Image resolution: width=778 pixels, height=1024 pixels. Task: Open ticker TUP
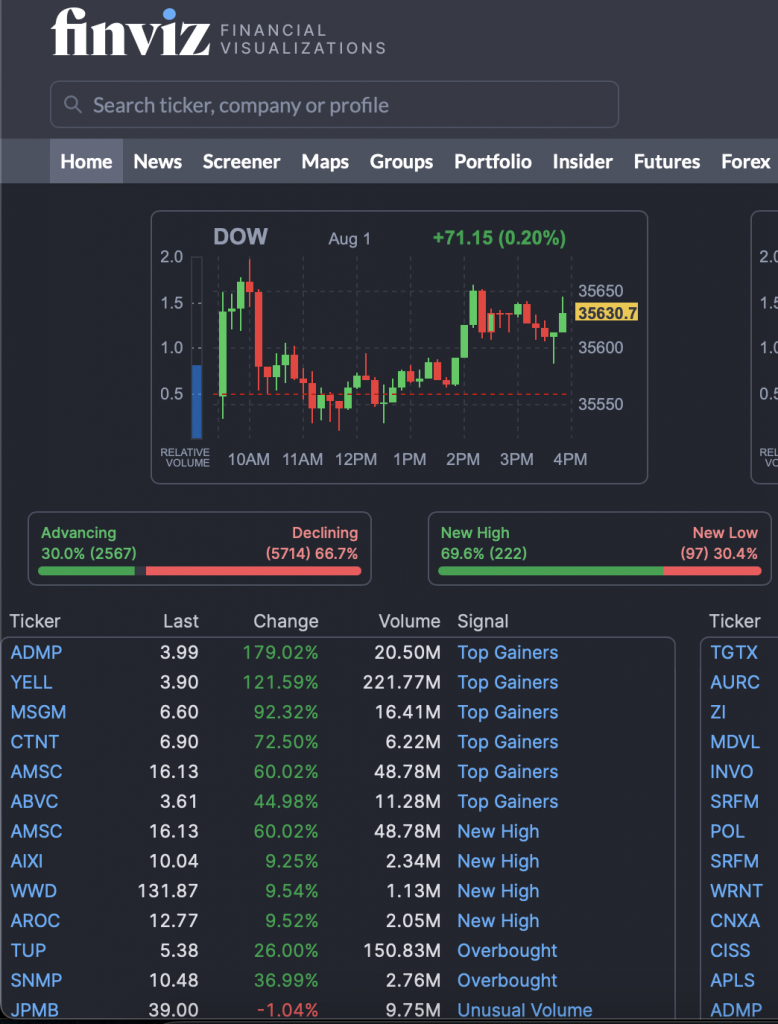click(x=28, y=950)
